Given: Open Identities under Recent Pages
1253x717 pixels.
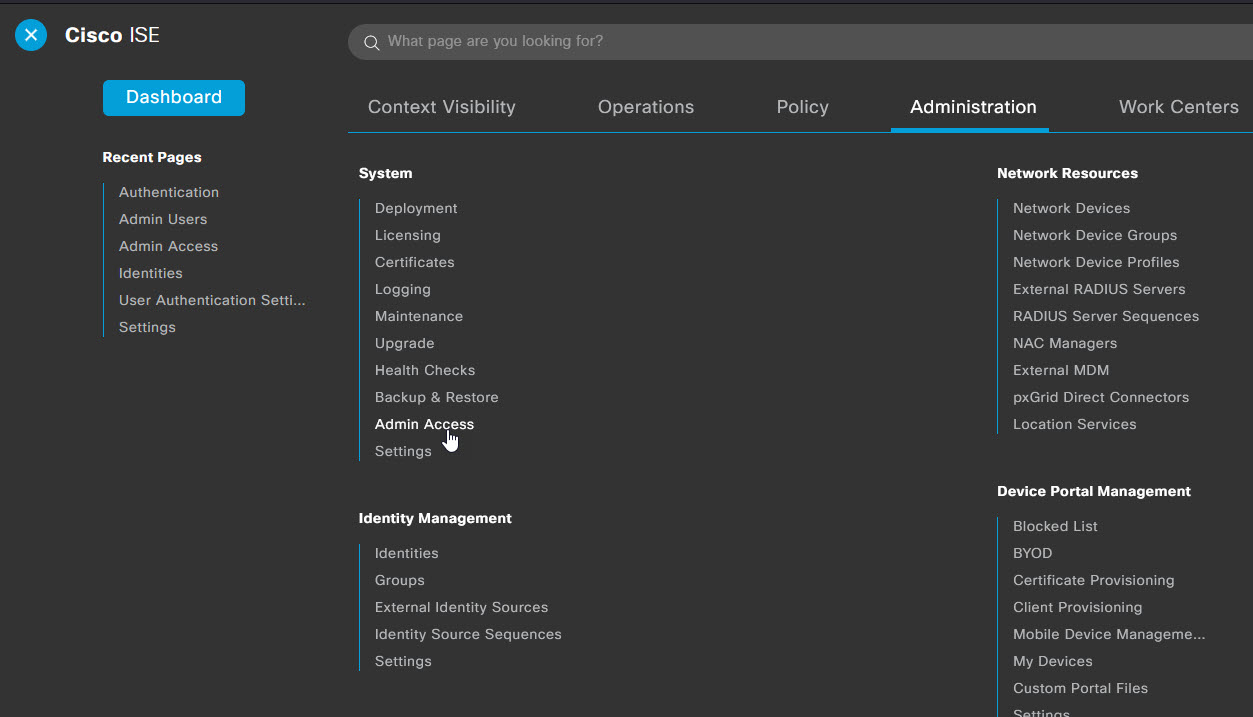Looking at the screenshot, I should tap(151, 273).
